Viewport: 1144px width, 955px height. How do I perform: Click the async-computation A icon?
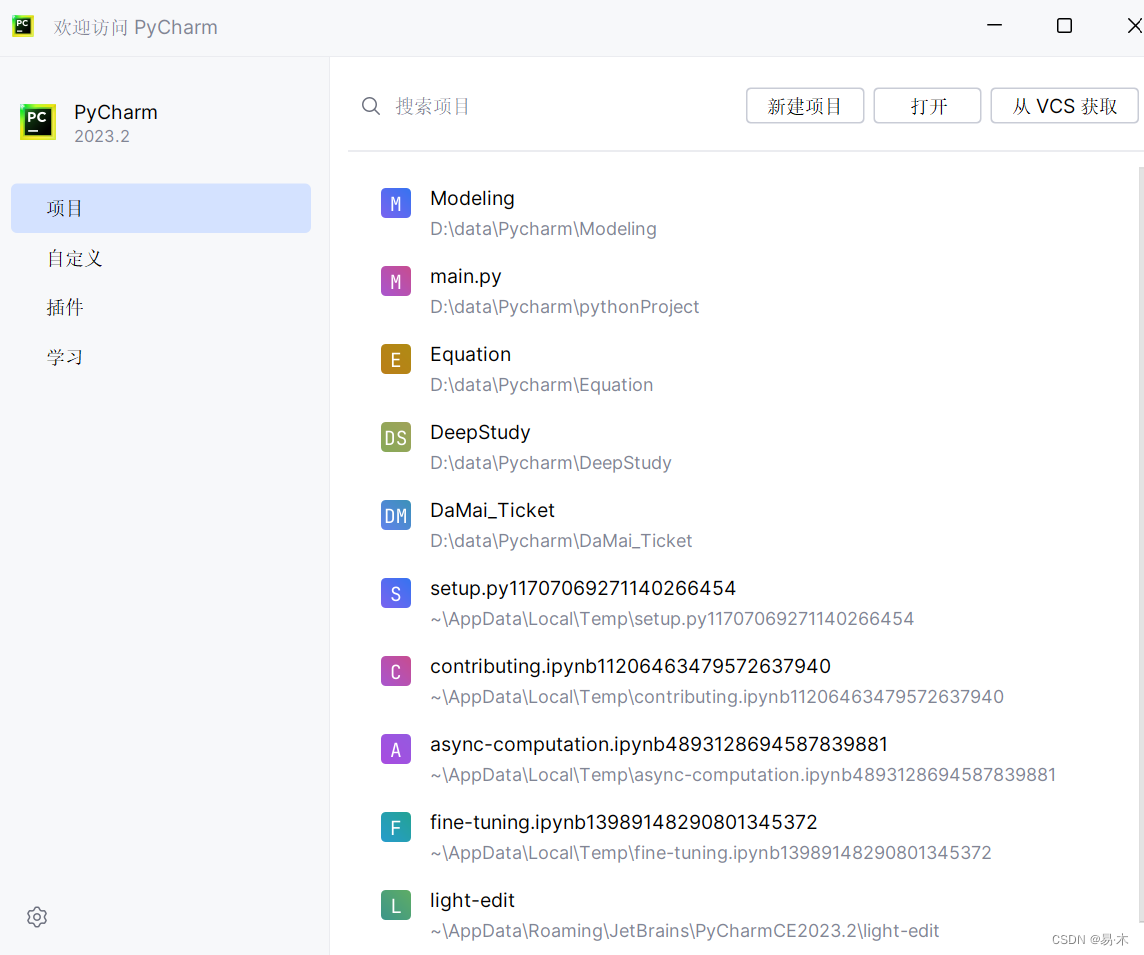click(x=395, y=750)
